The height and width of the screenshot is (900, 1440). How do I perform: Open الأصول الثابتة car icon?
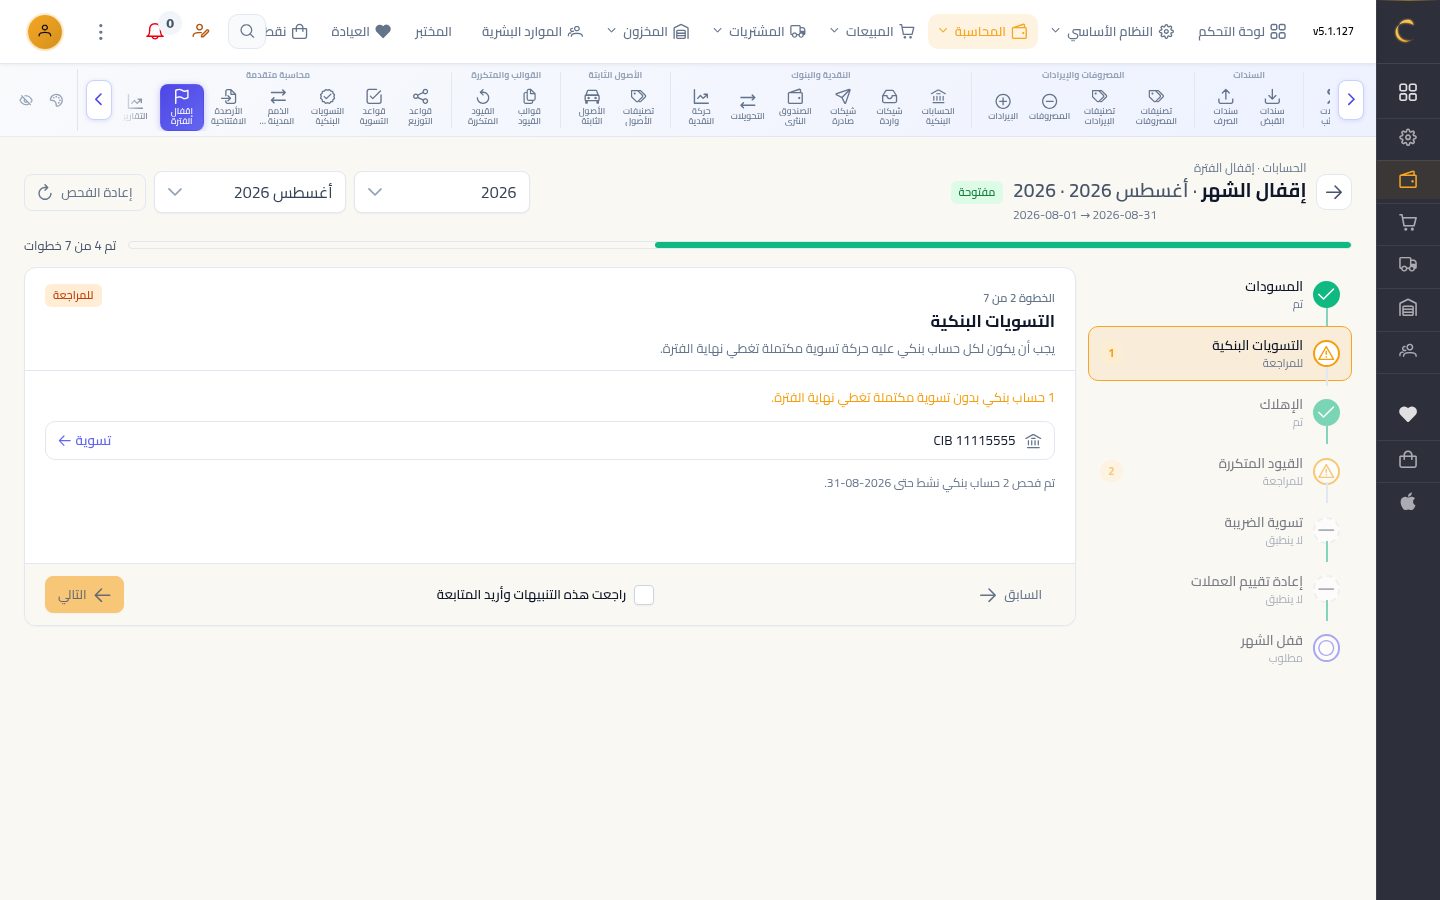[592, 106]
